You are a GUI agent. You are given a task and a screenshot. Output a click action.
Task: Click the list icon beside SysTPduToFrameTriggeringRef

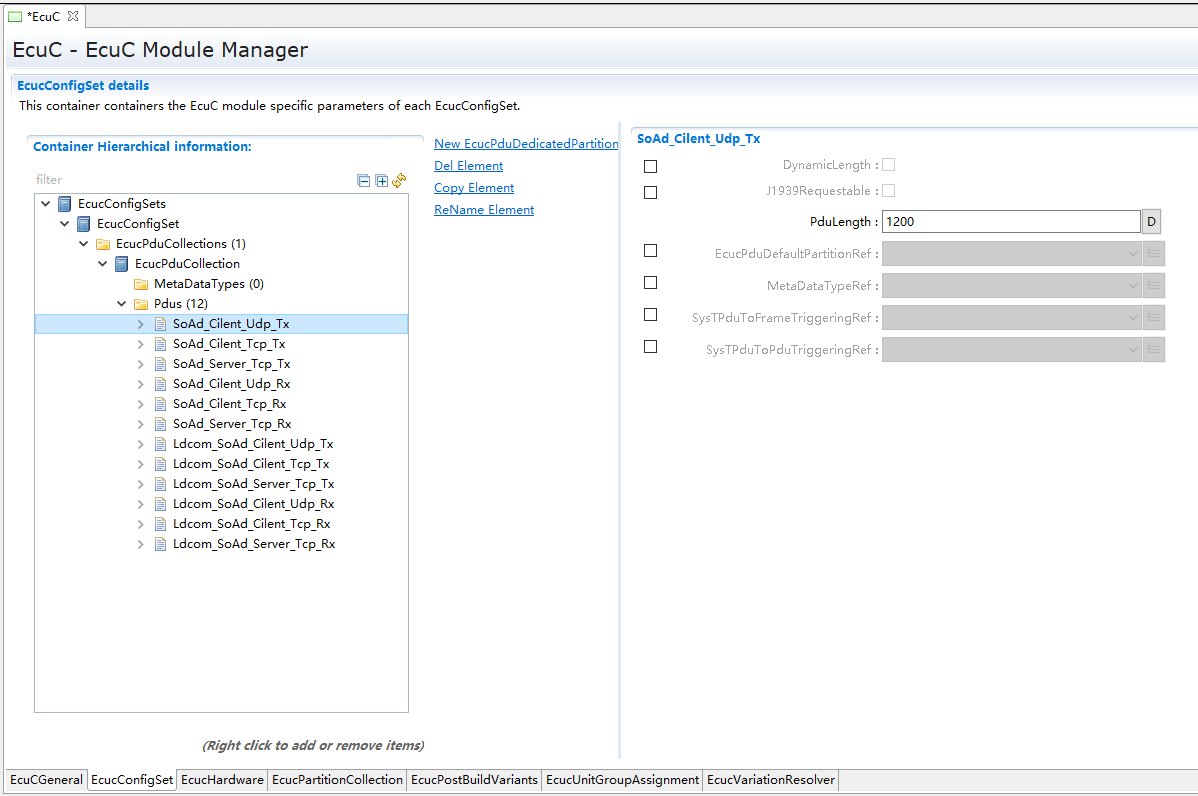click(1154, 318)
